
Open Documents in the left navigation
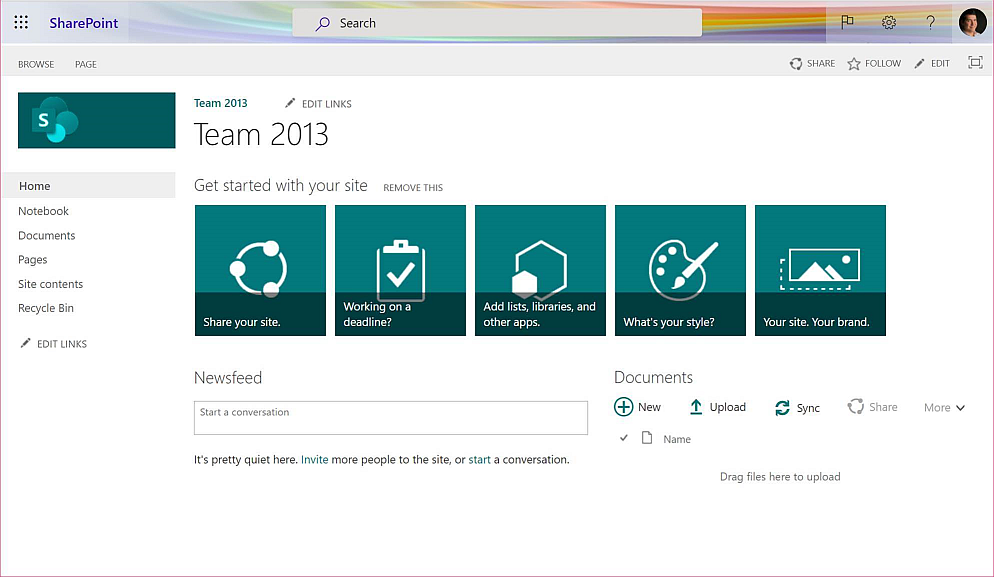pyautogui.click(x=46, y=235)
